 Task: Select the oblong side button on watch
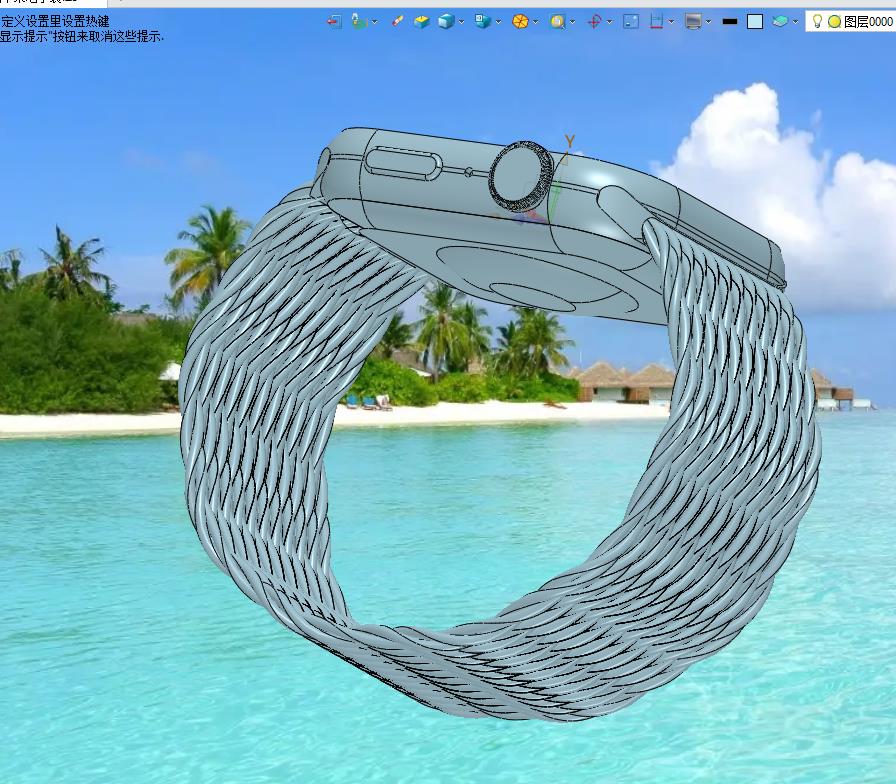403,163
